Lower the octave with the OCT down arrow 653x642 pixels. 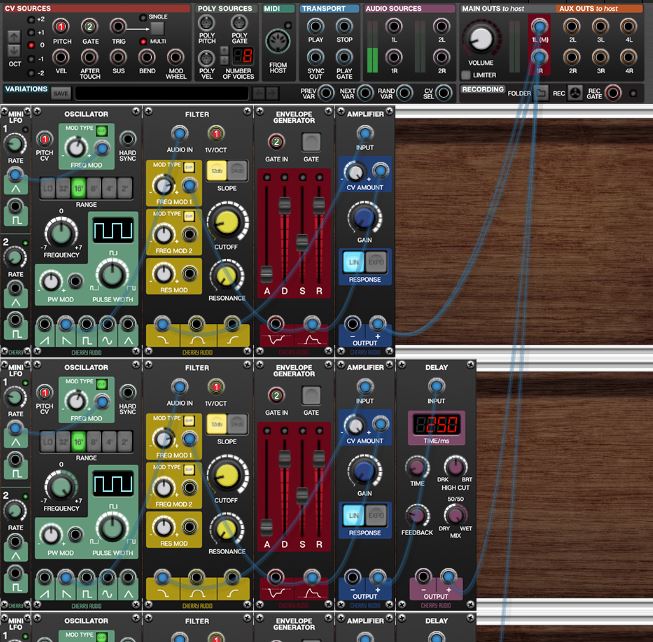click(14, 51)
